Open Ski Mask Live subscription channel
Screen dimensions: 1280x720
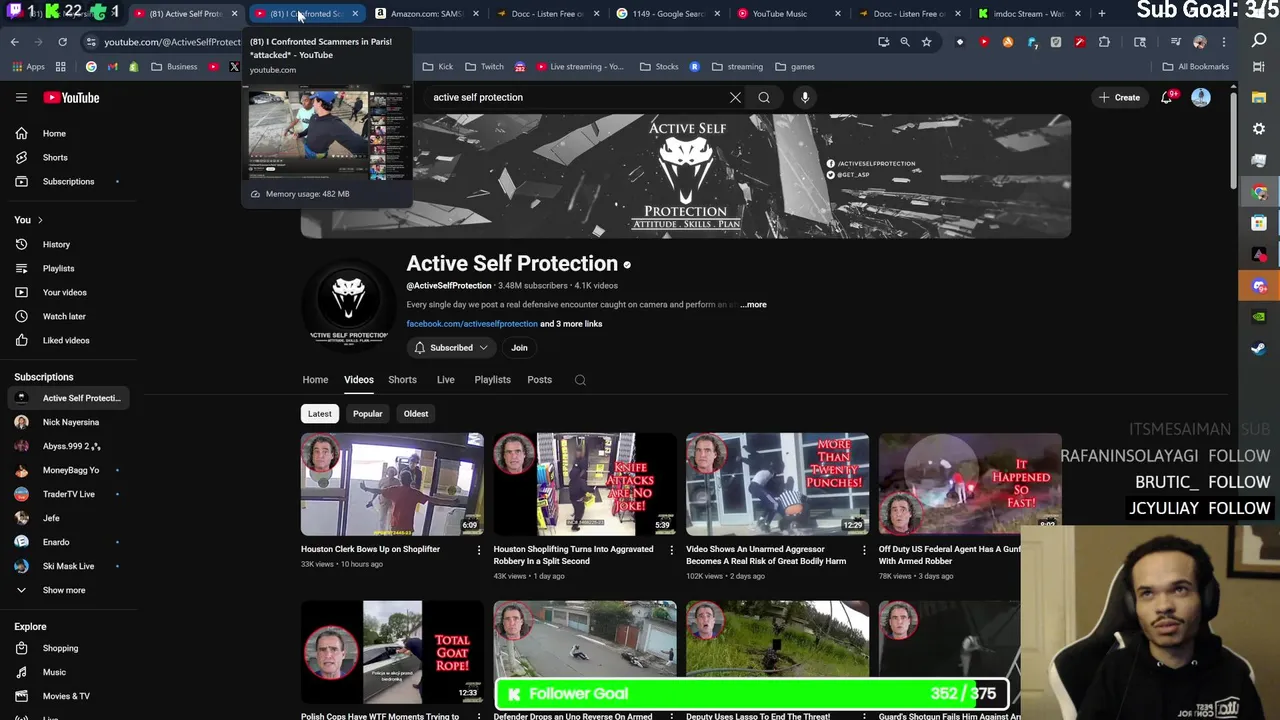tap(68, 566)
